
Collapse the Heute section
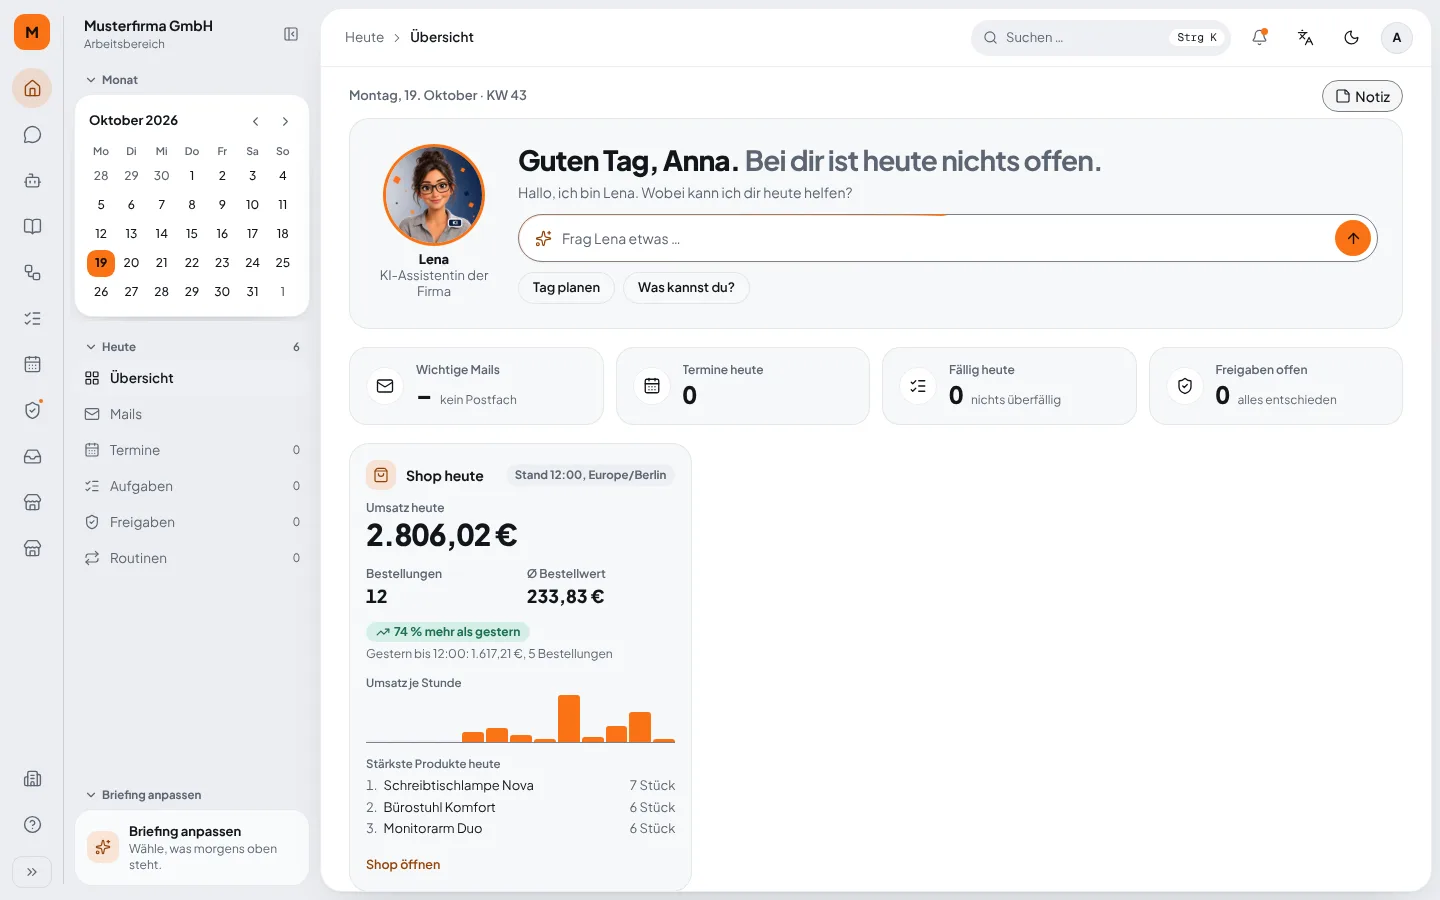[x=111, y=347]
